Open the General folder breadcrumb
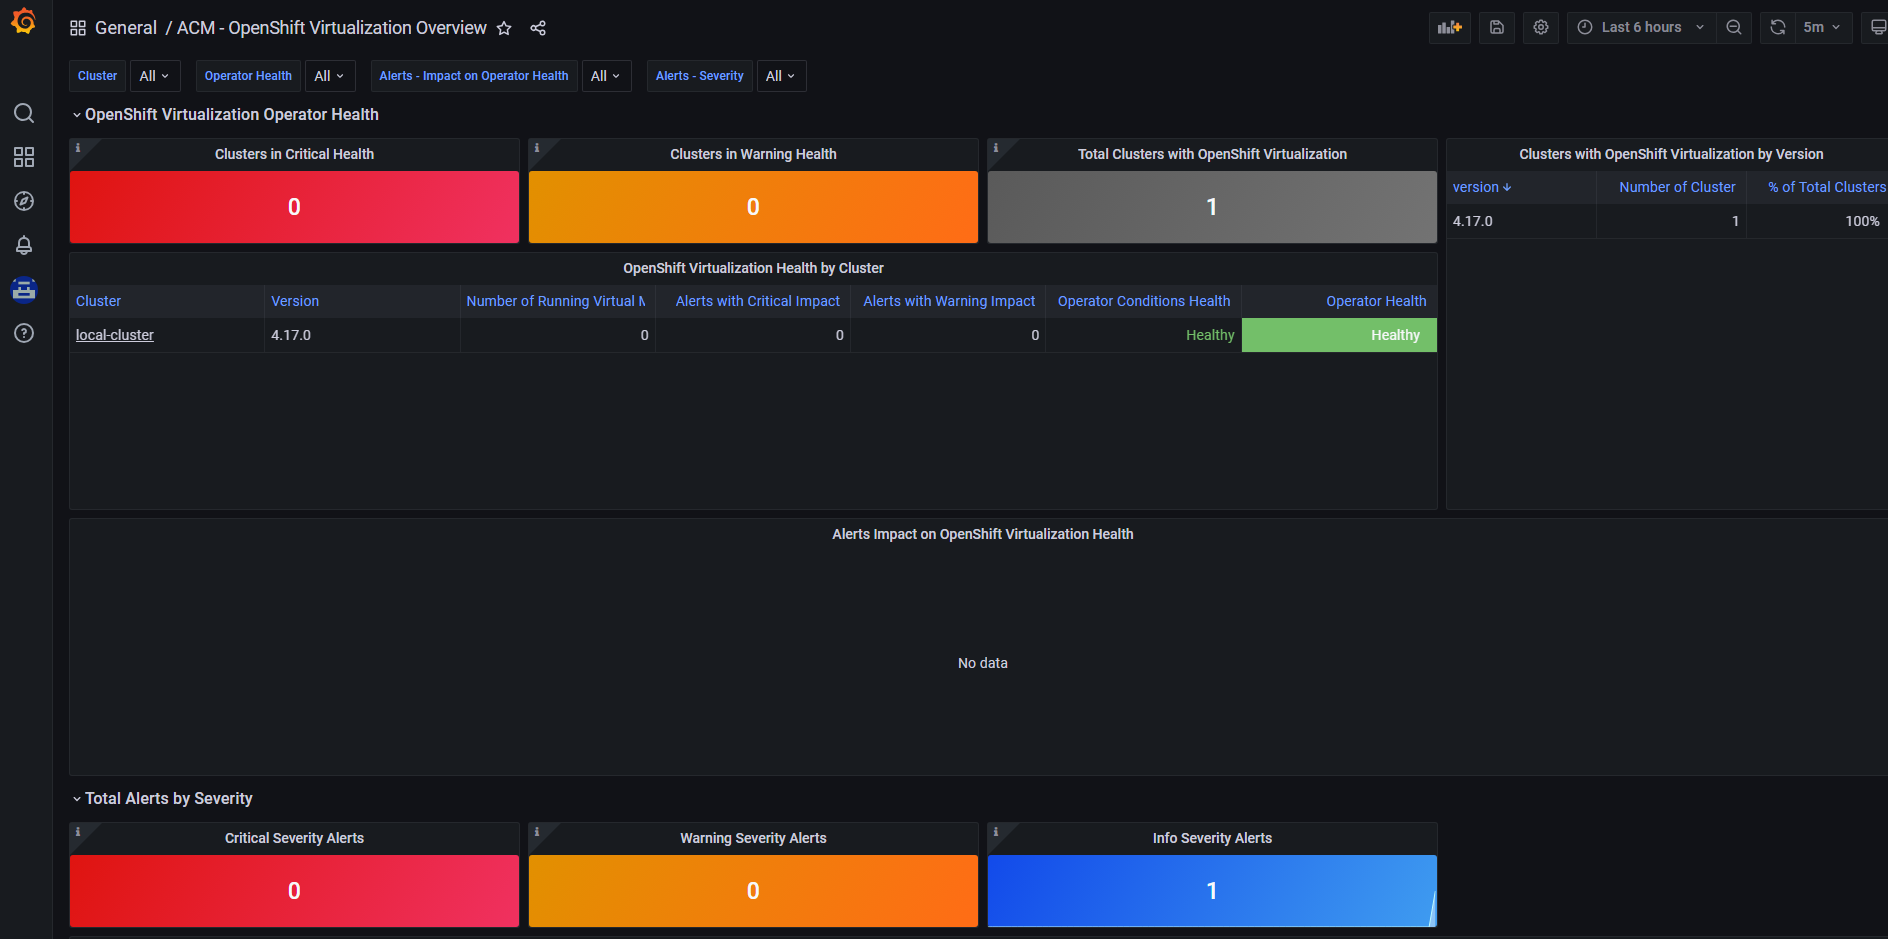This screenshot has height=939, width=1888. point(126,28)
